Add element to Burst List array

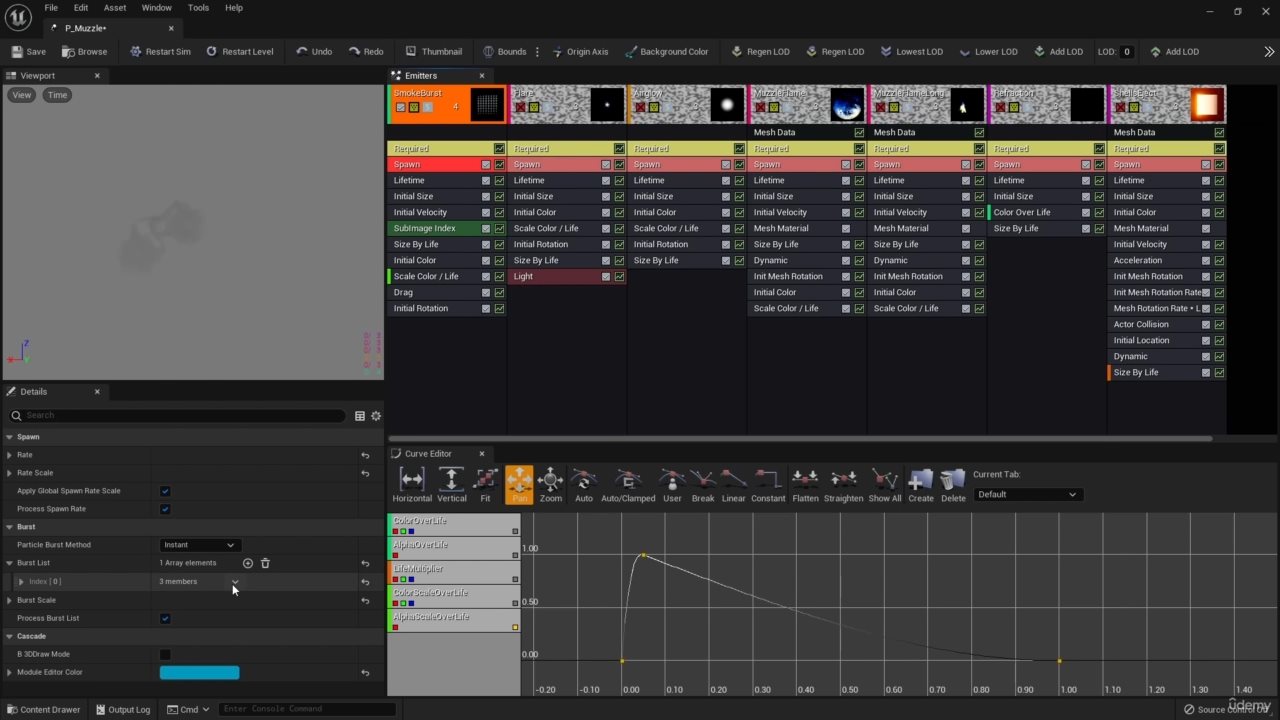(248, 563)
